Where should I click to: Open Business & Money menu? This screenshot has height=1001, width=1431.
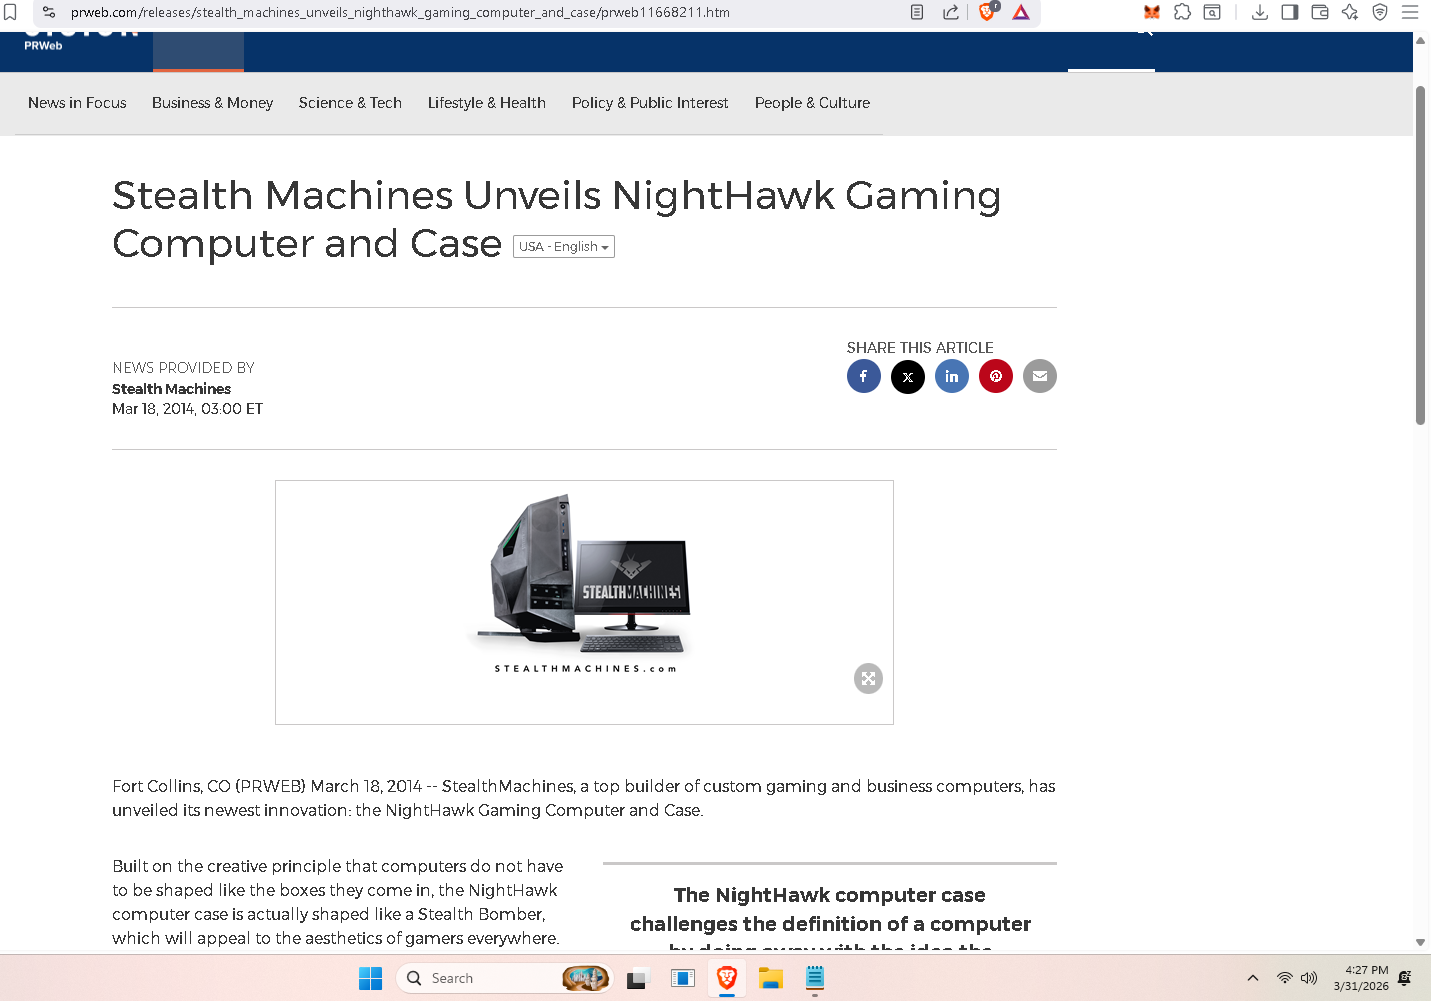pos(212,103)
